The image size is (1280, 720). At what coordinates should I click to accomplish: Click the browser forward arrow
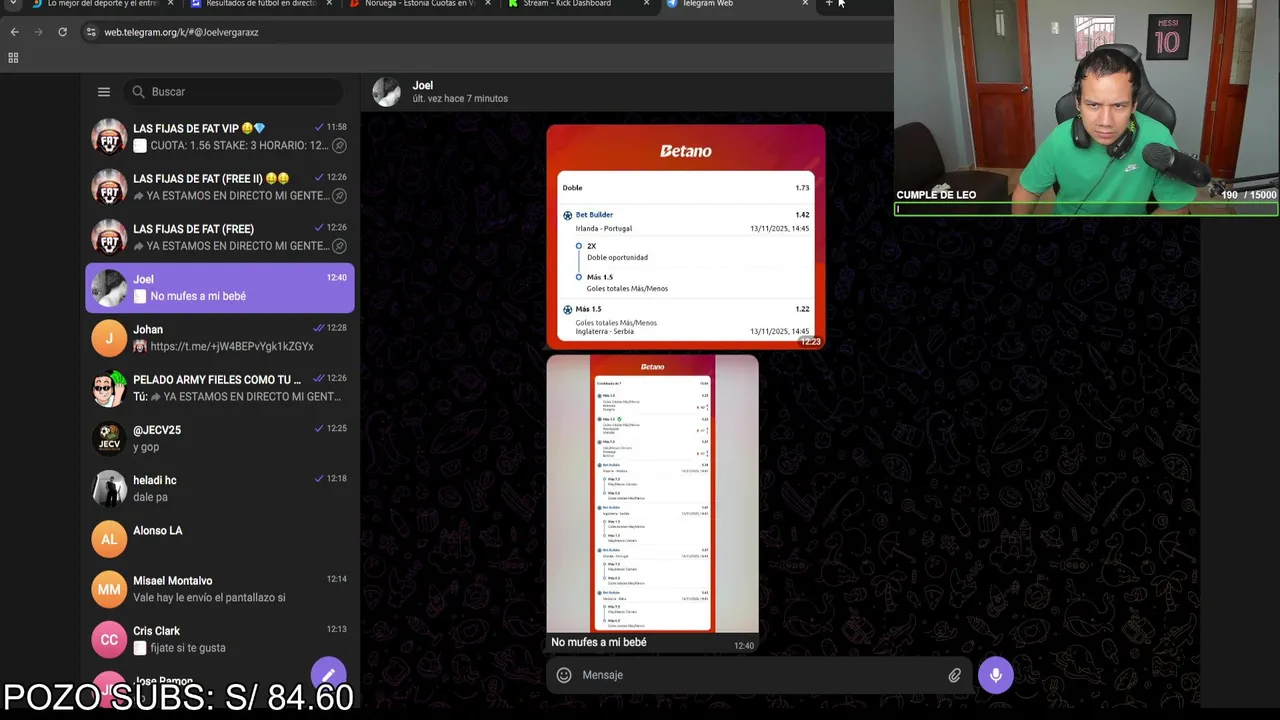pyautogui.click(x=38, y=32)
